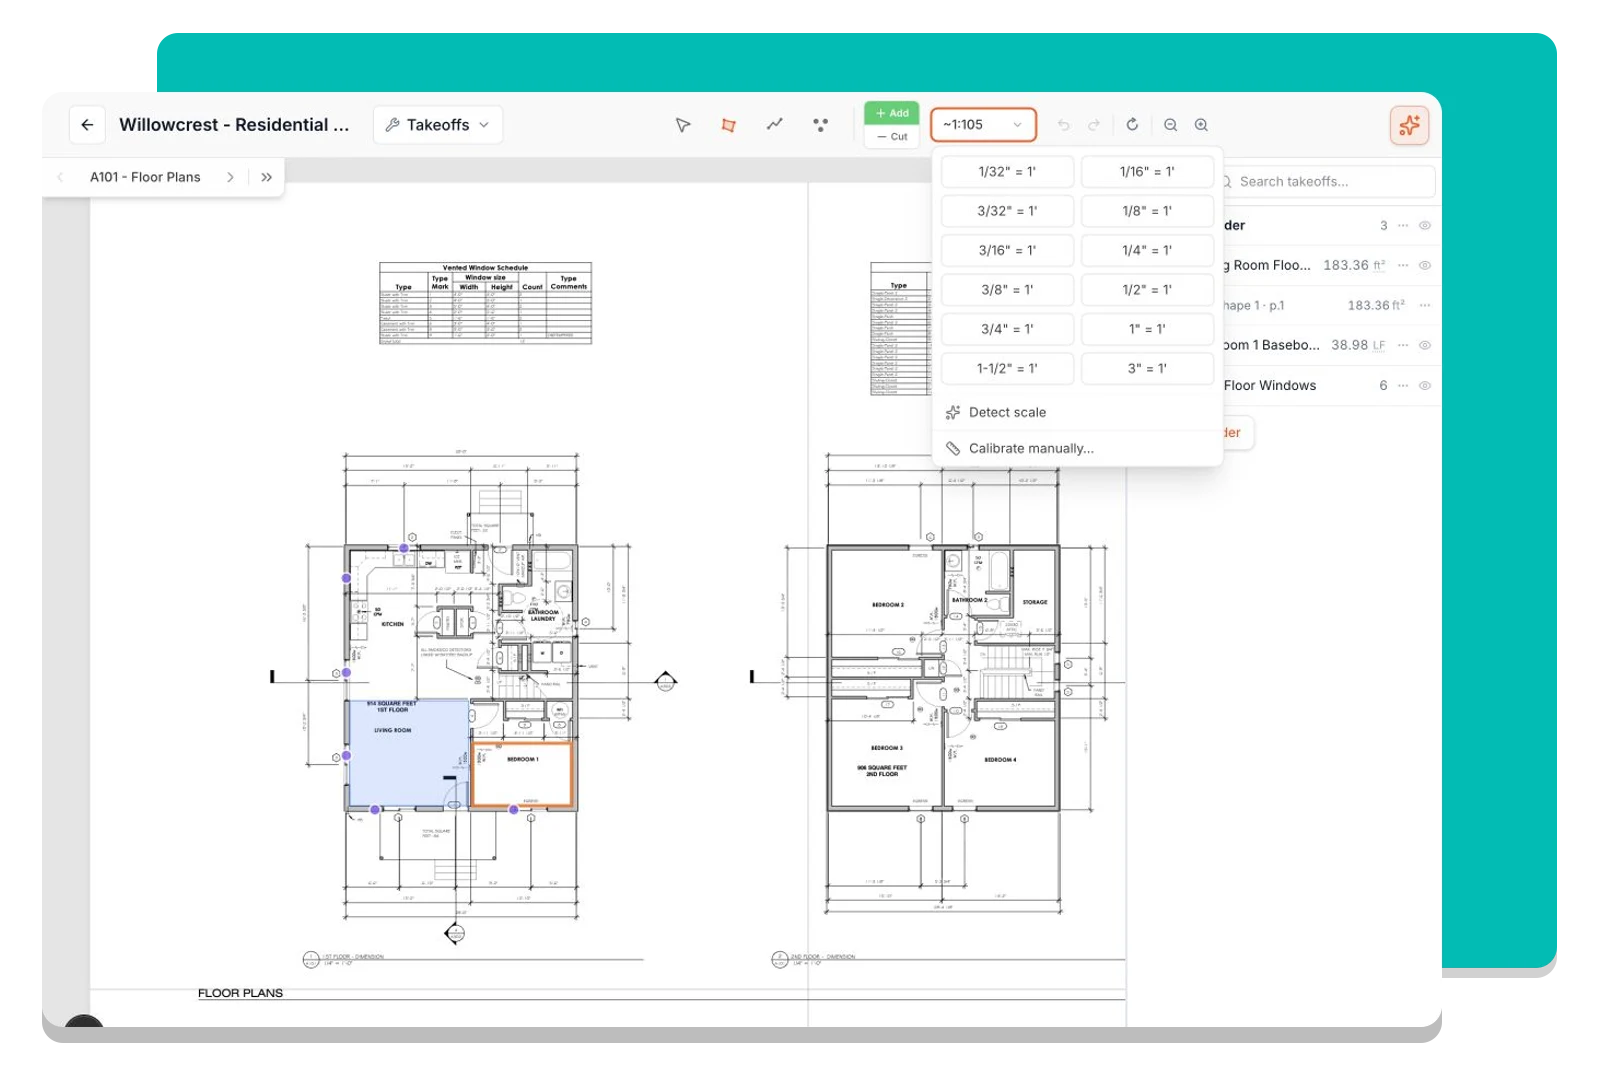The image size is (1600, 1075).
Task: Click the Search takeoffs field
Action: (x=1326, y=181)
